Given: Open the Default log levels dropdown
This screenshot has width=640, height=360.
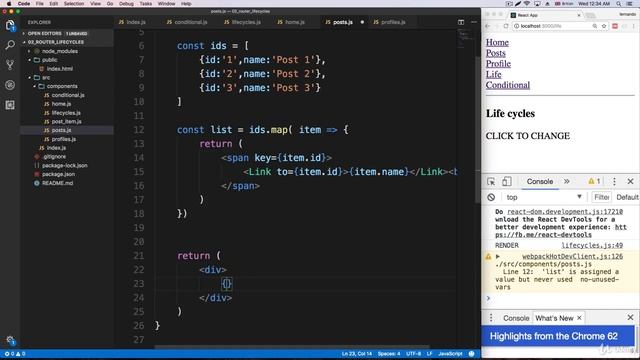Looking at the screenshot, I should [627, 197].
